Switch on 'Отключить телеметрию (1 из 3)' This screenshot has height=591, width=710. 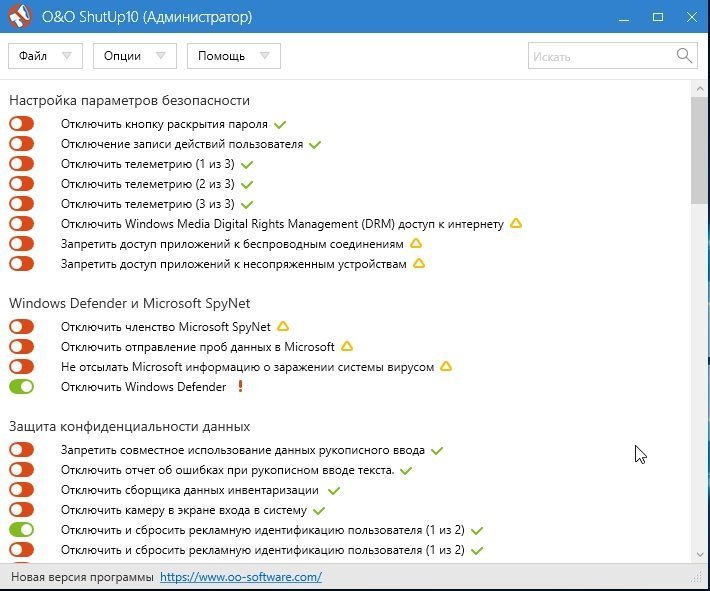(x=21, y=163)
